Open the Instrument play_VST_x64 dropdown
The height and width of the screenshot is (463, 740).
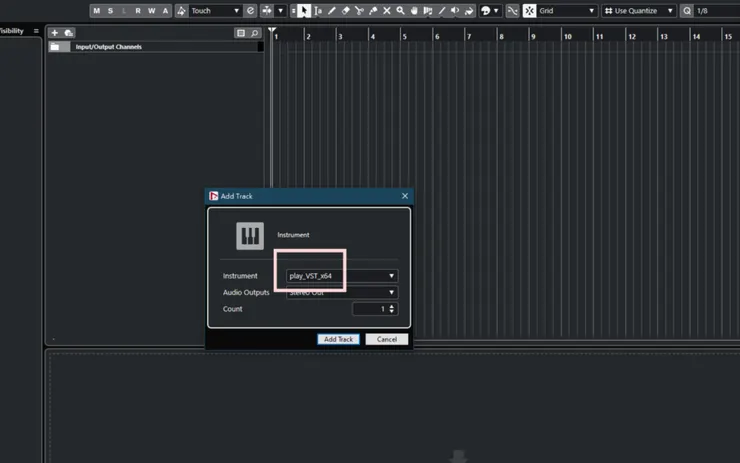(x=342, y=276)
